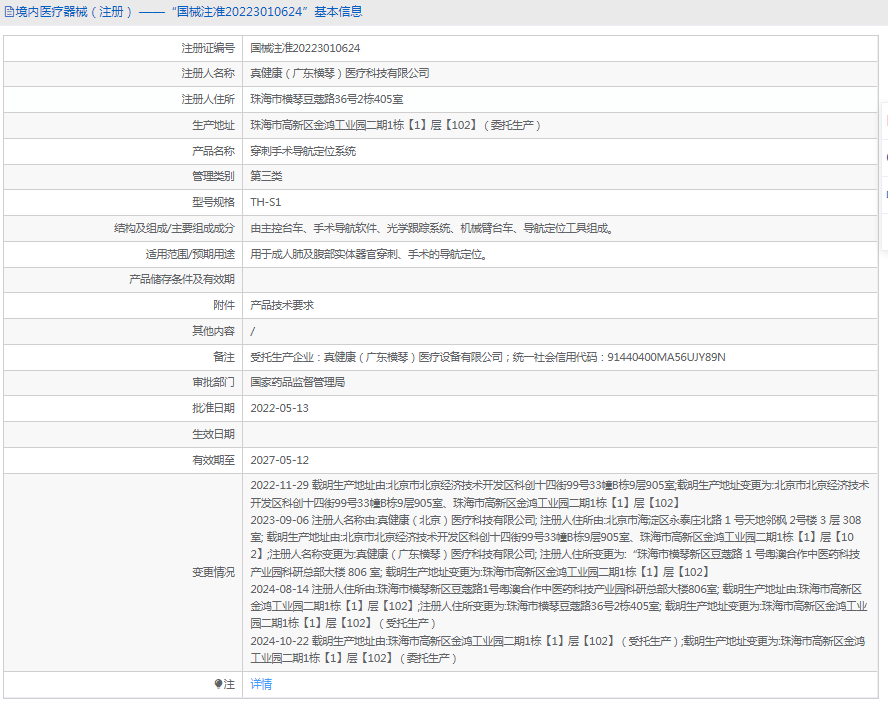Click the address value in the 注册人住所 row

(327, 99)
